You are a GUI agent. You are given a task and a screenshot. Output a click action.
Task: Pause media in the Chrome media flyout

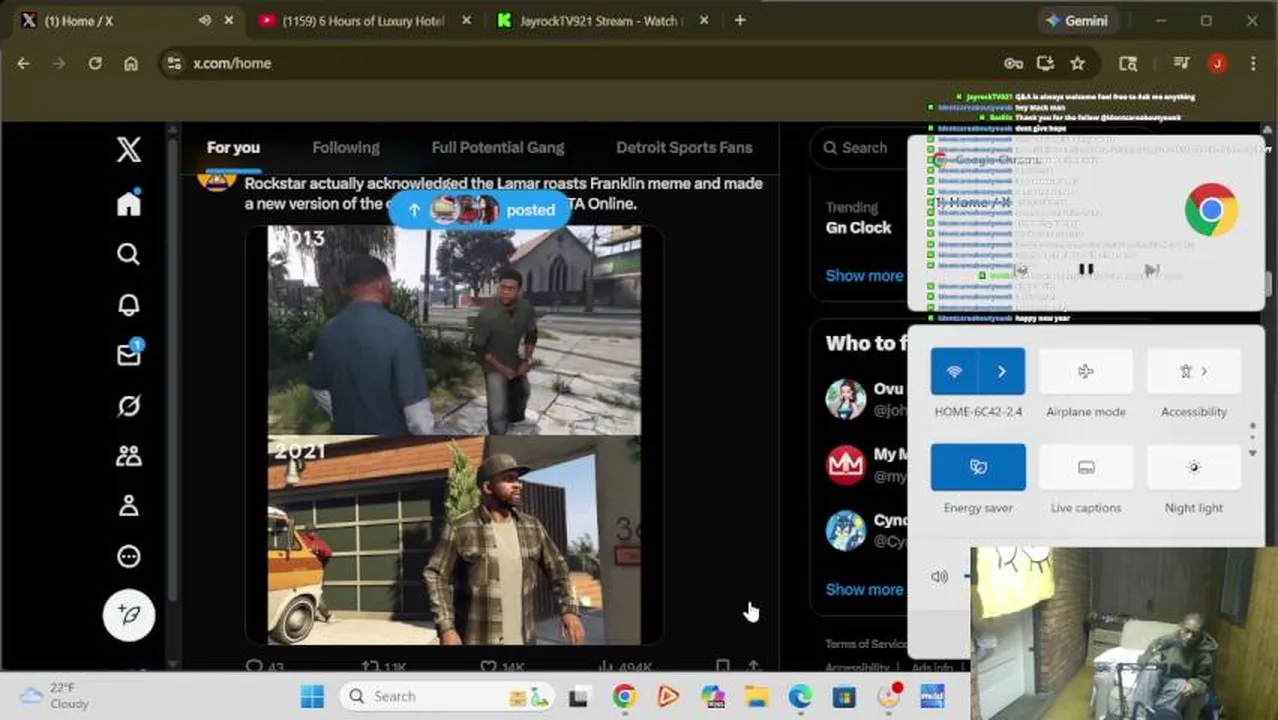click(x=1086, y=269)
